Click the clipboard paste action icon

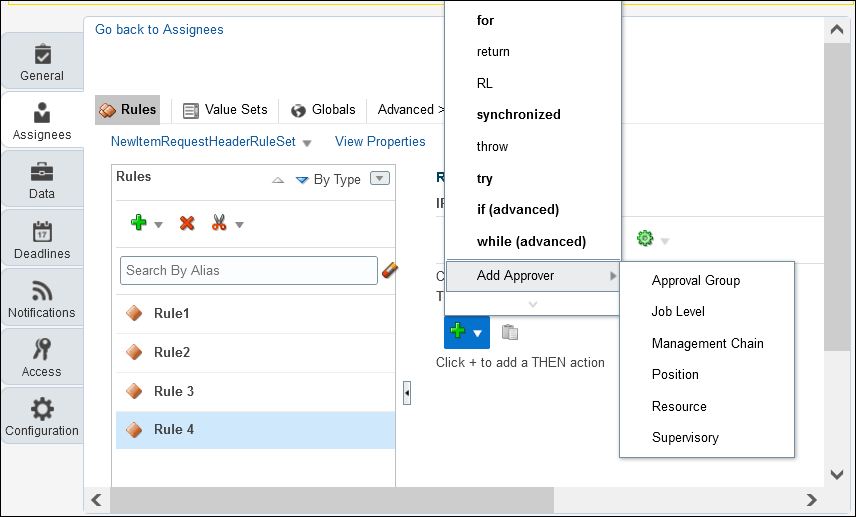tap(509, 332)
